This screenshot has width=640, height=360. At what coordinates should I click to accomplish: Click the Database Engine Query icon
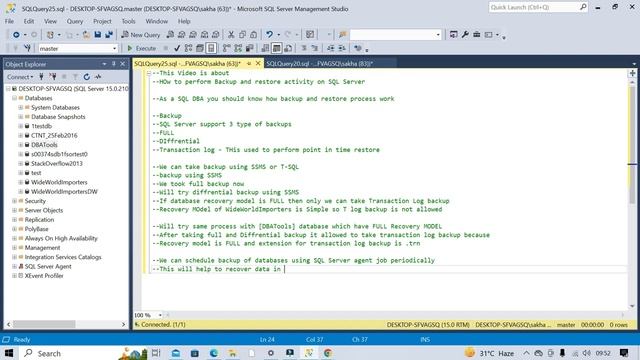coord(170,35)
